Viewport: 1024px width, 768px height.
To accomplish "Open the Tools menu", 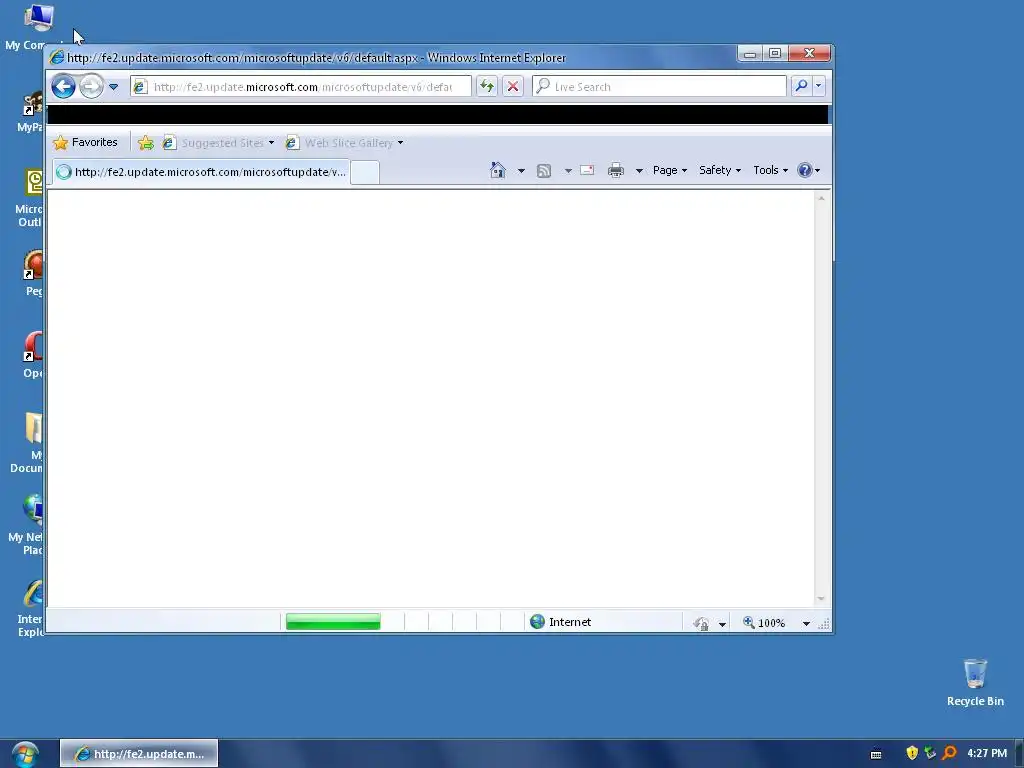I will [771, 170].
